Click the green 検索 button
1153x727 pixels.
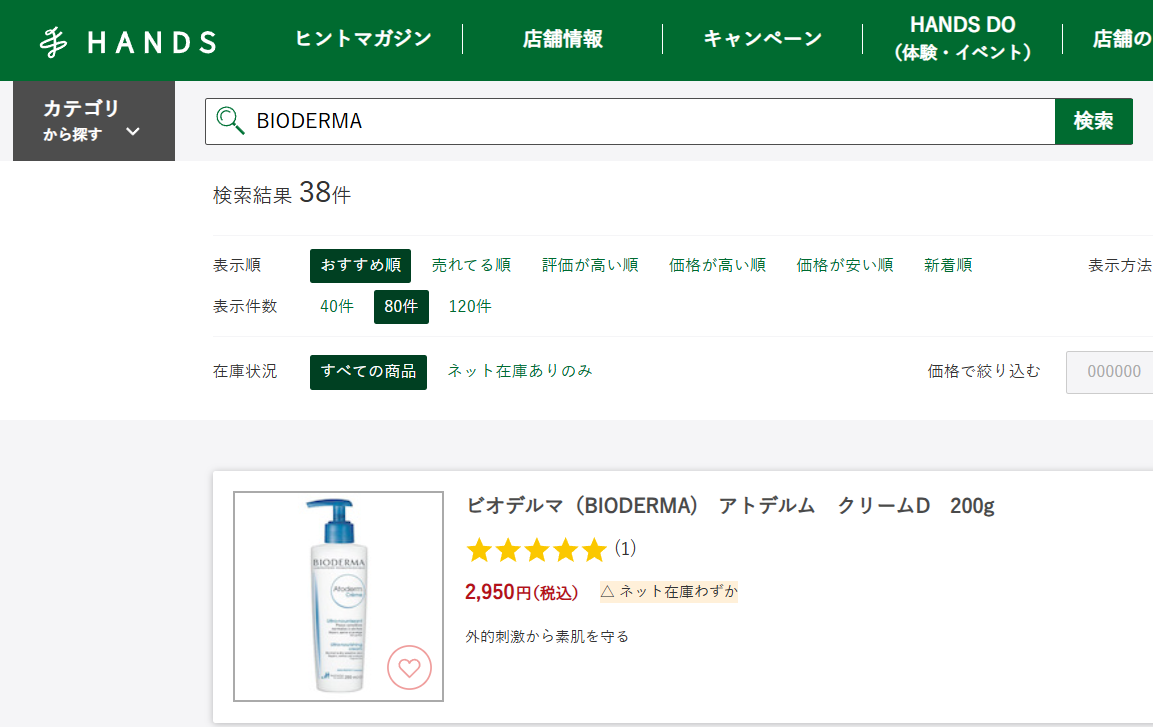(x=1093, y=121)
